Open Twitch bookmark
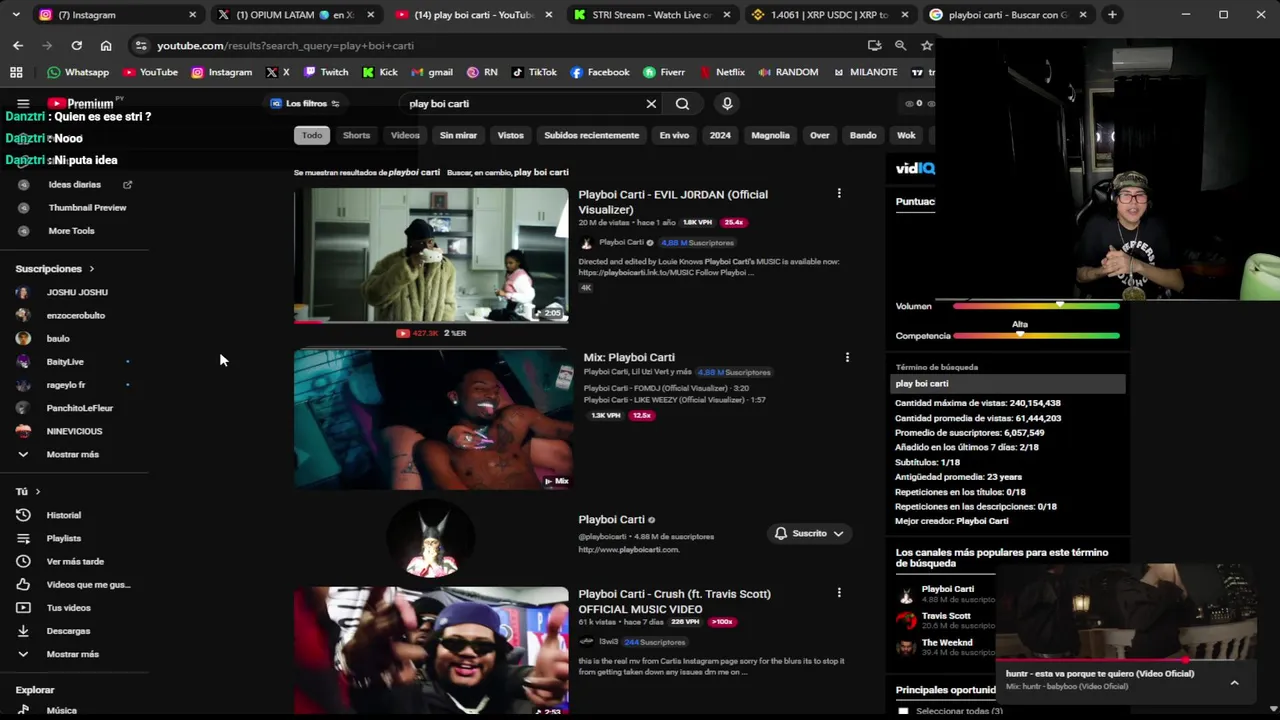 click(326, 72)
